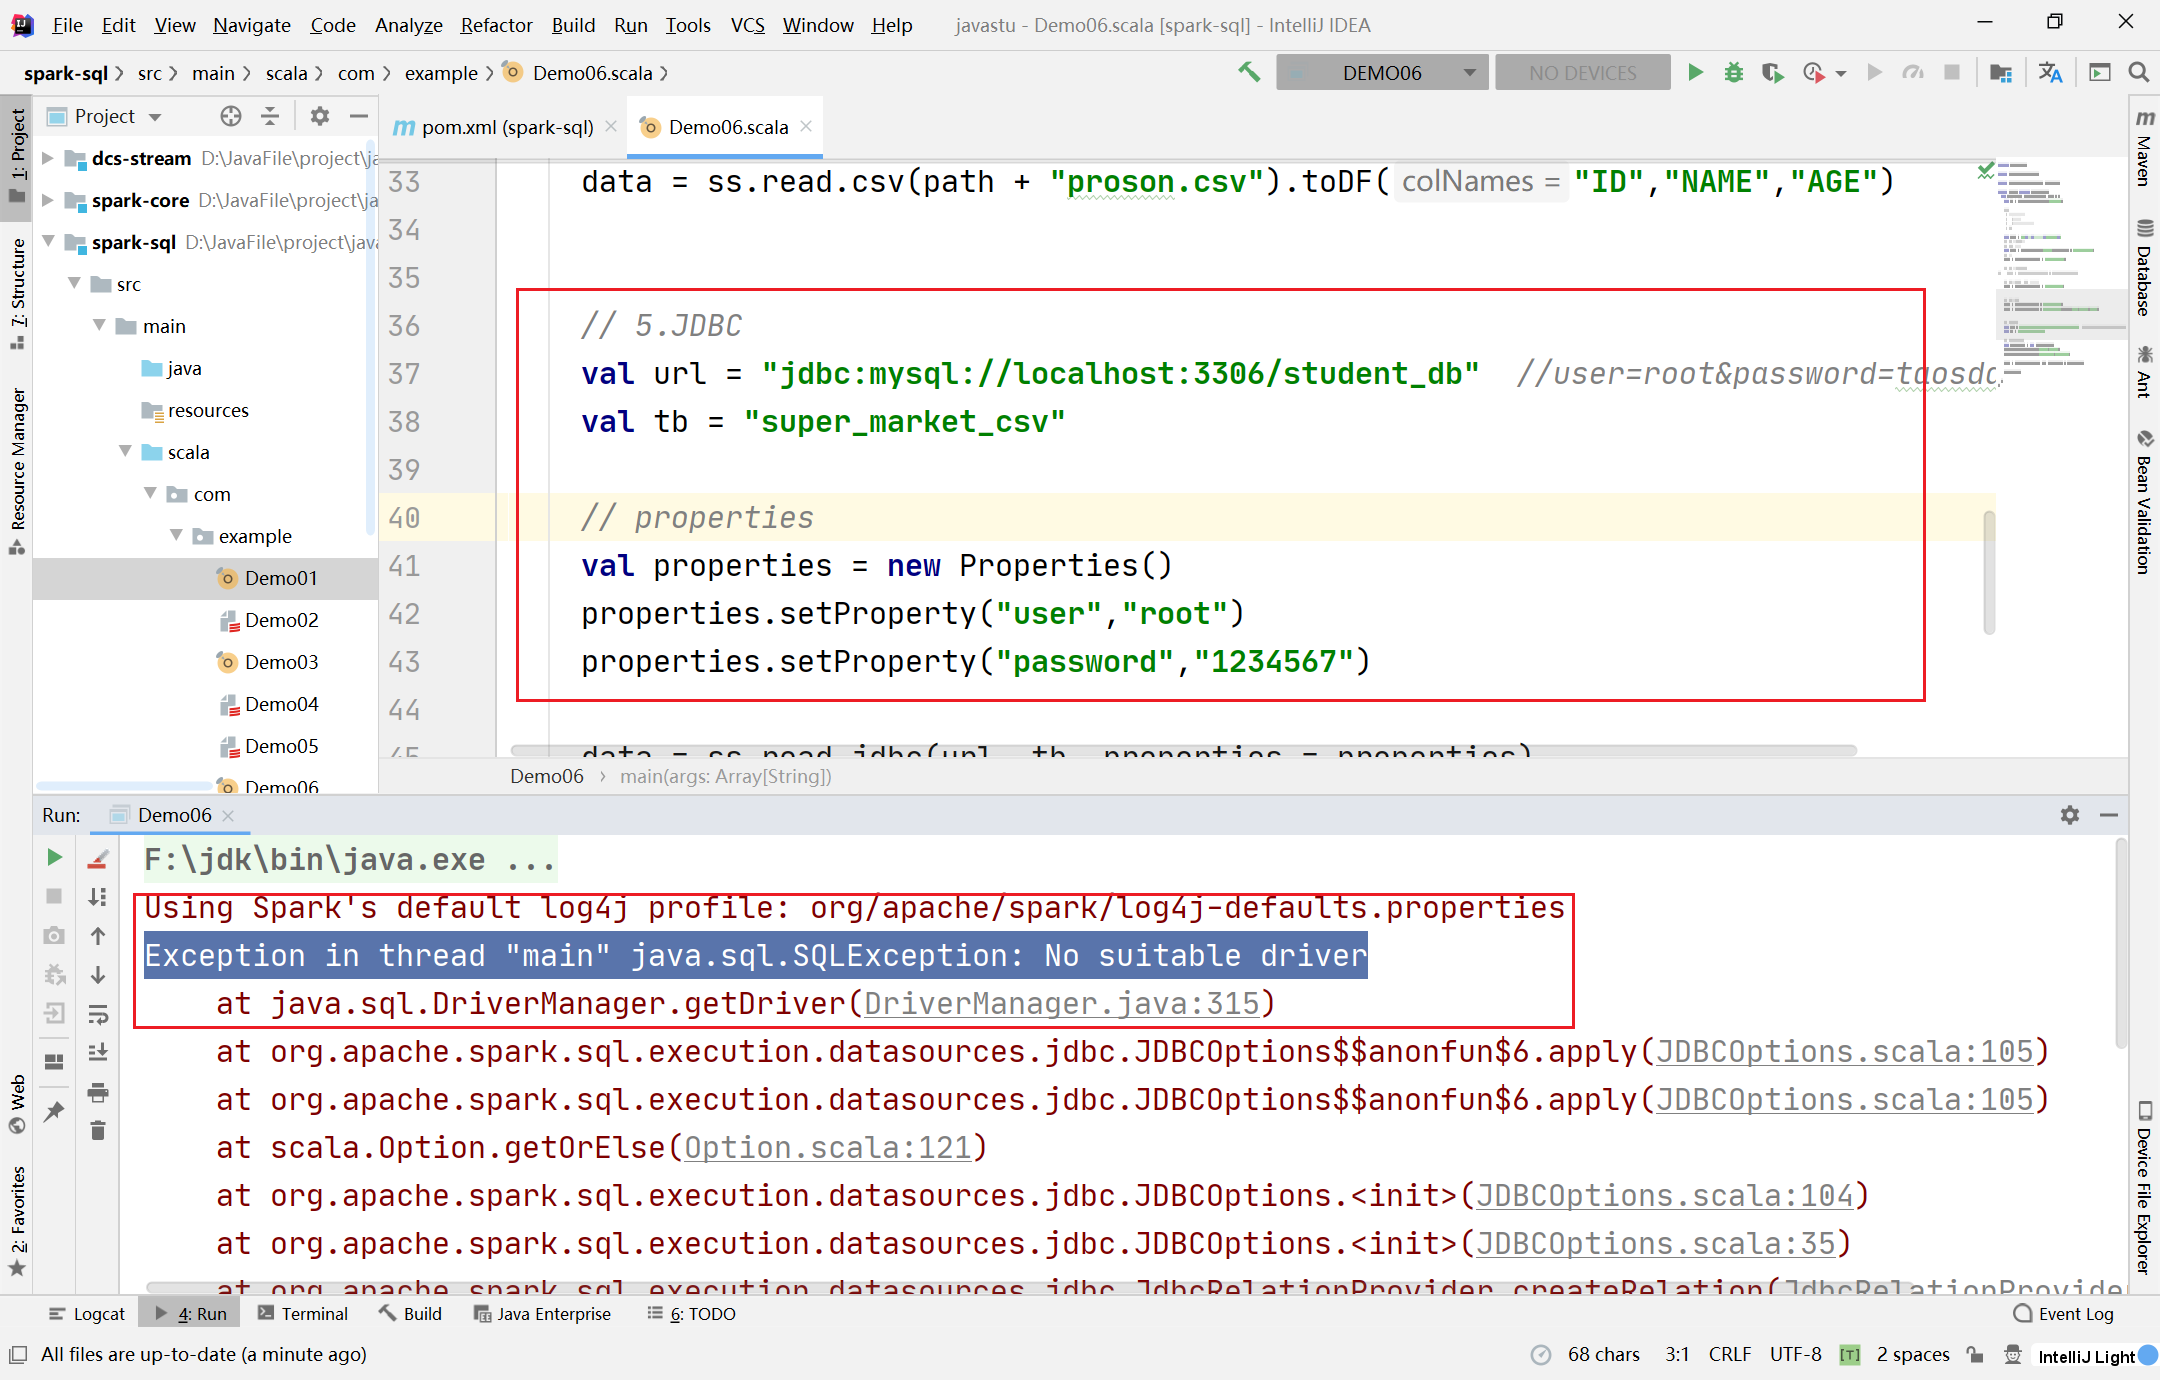Toggle soft-wrap in Run console
Viewport: 2160px width, 1380px height.
(x=98, y=1014)
